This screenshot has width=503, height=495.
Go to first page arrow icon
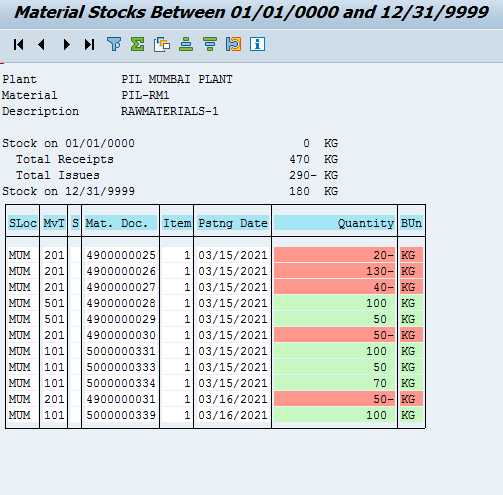19,44
